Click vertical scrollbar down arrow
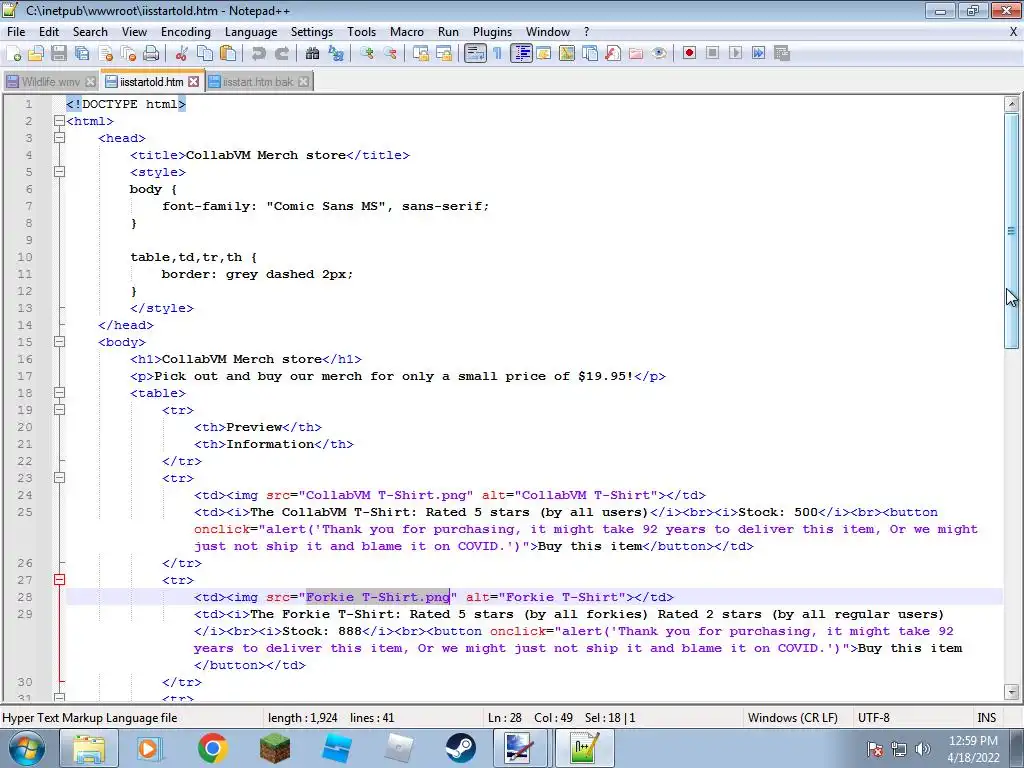 tap(1012, 691)
